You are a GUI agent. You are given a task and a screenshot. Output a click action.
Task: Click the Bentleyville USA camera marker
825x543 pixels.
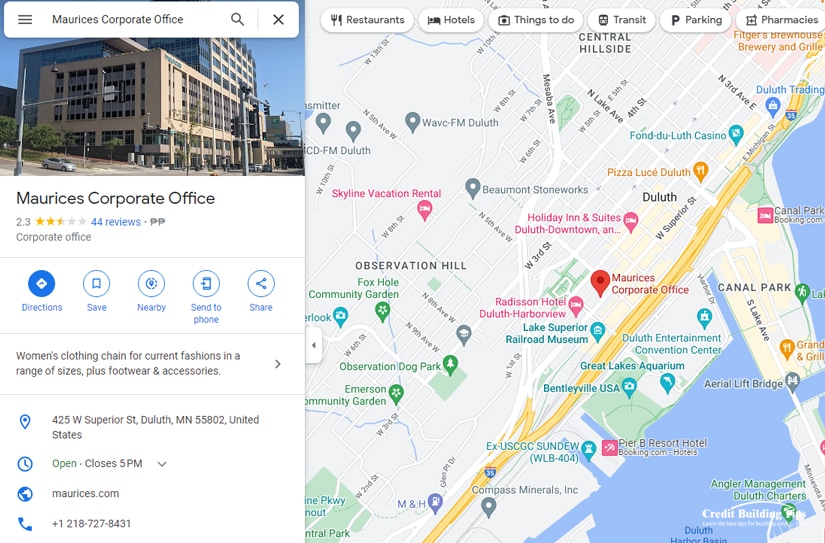pos(629,388)
